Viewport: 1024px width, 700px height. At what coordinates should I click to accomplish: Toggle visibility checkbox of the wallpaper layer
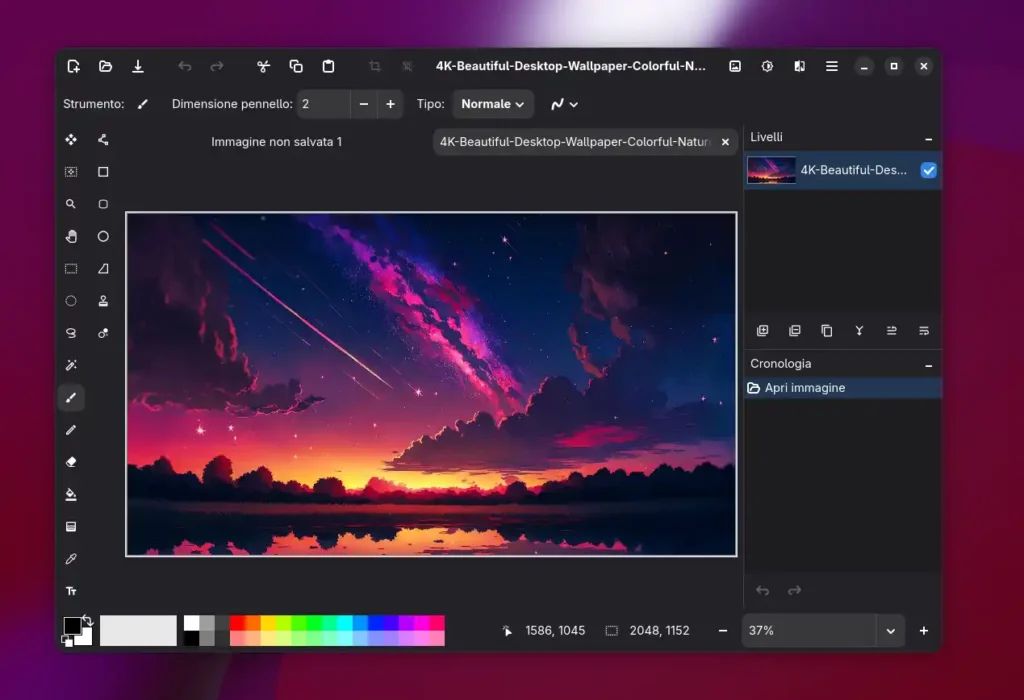click(928, 171)
